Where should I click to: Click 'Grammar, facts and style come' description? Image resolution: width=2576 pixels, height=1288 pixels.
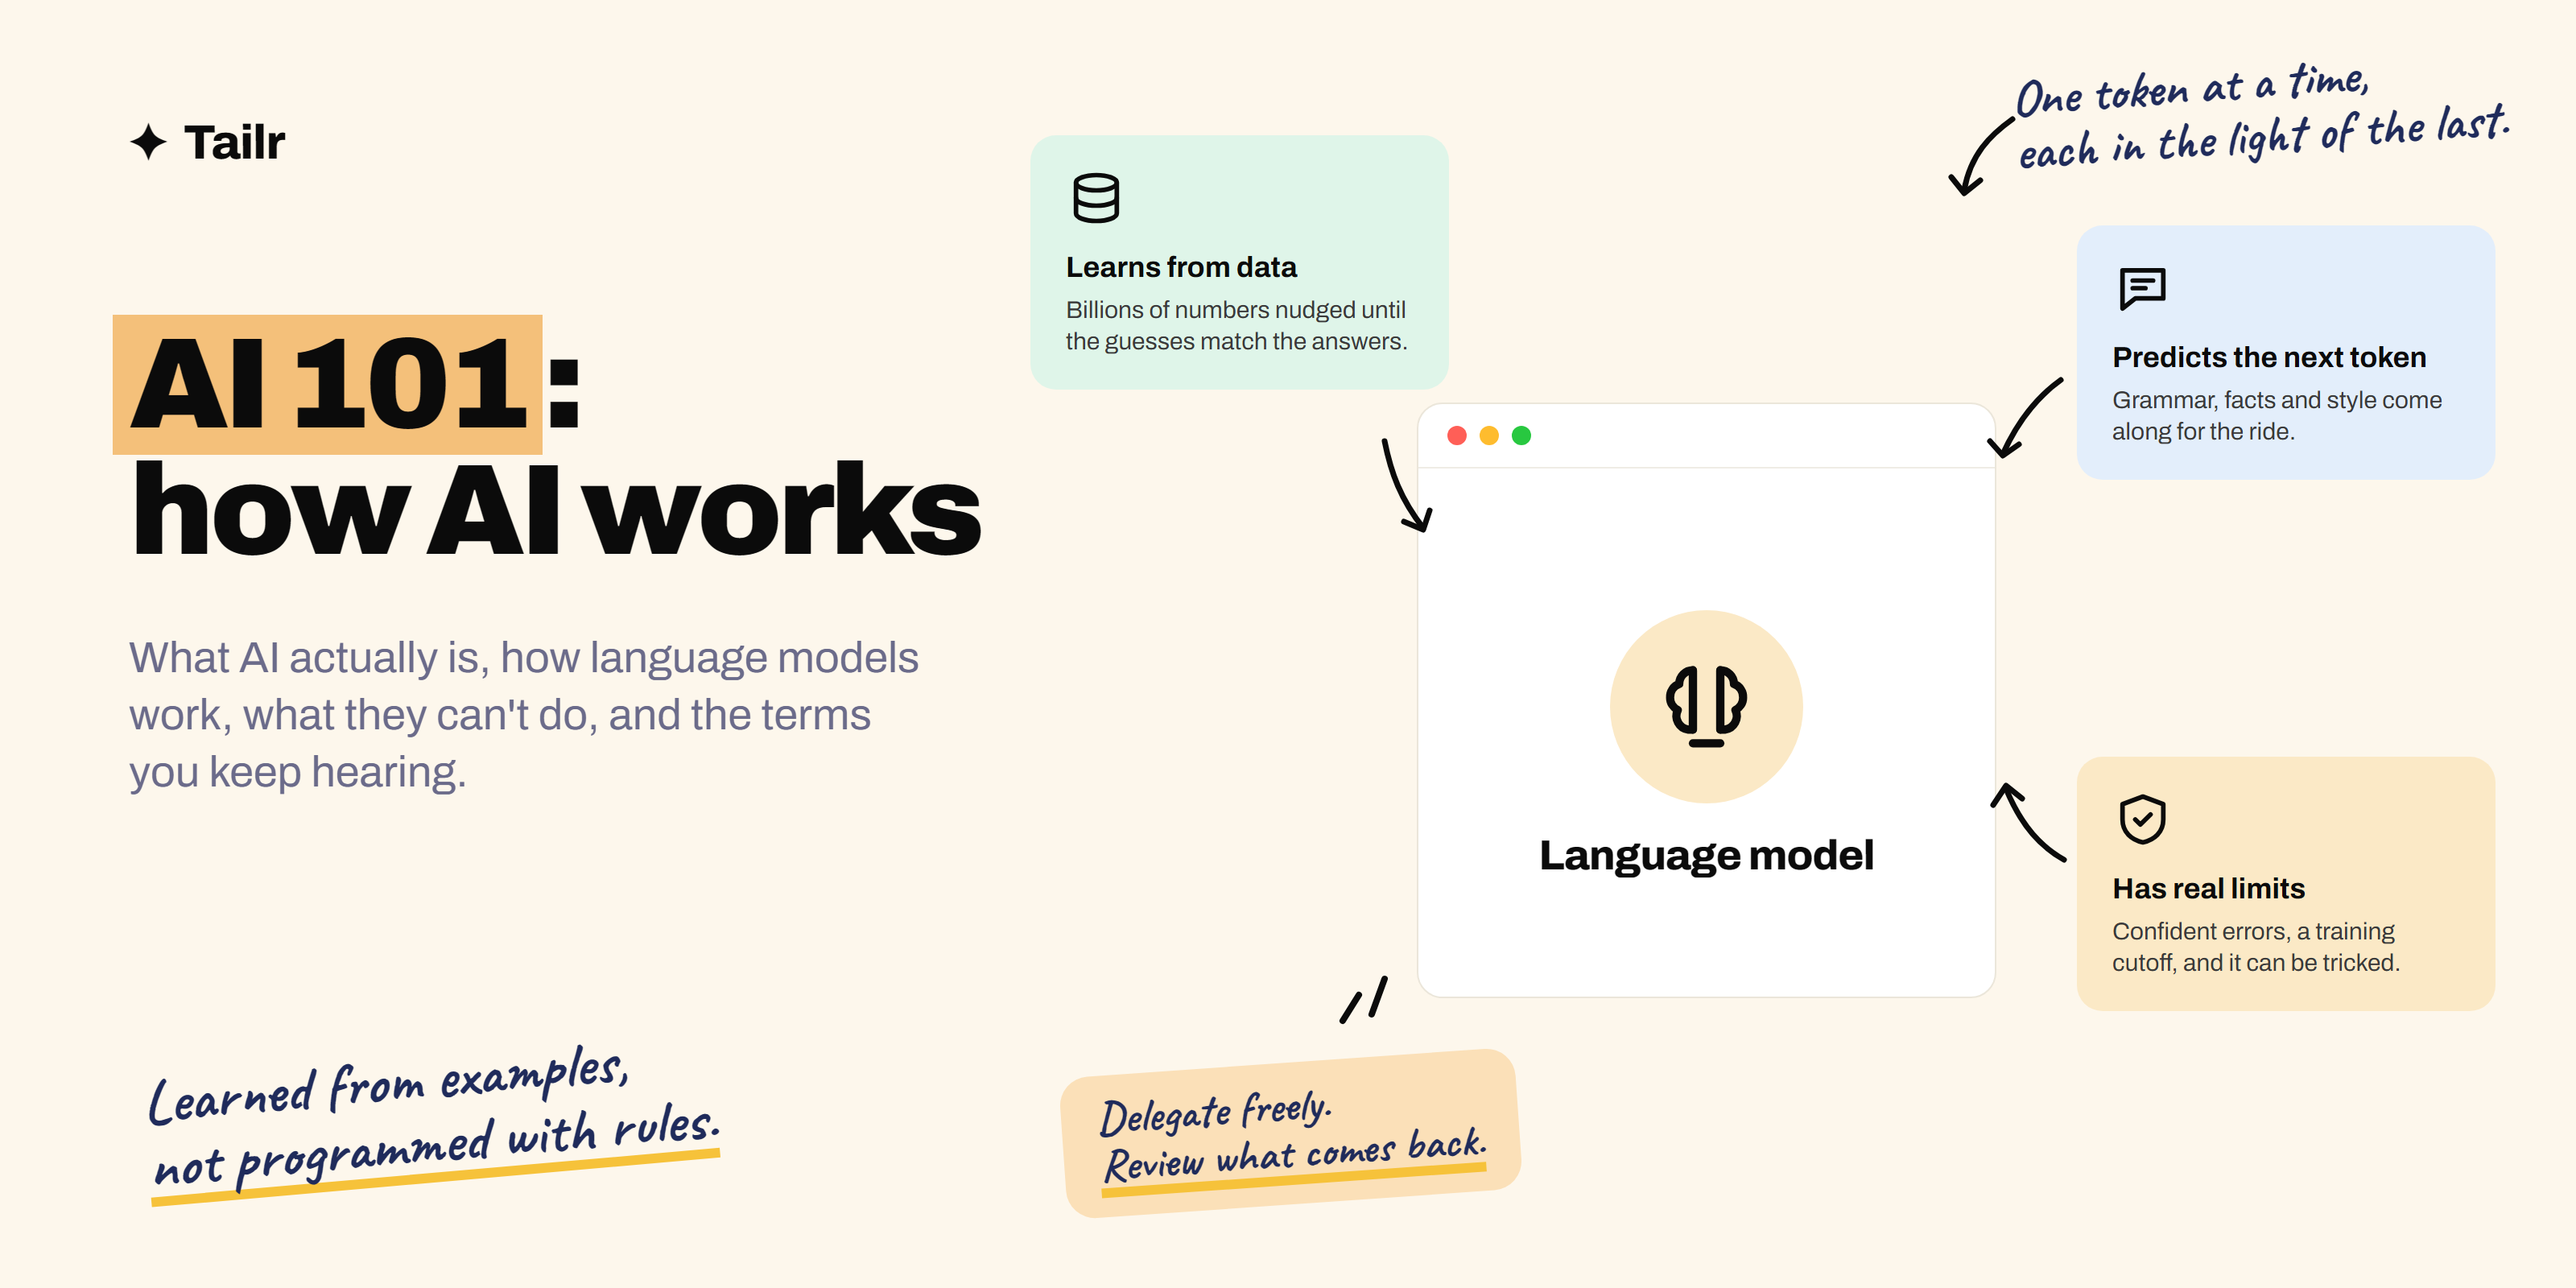[x=2277, y=415]
